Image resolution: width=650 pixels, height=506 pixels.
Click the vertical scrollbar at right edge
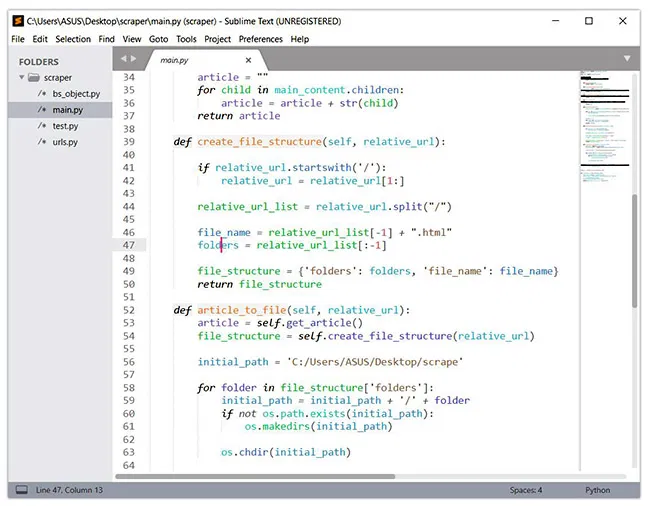[x=634, y=250]
